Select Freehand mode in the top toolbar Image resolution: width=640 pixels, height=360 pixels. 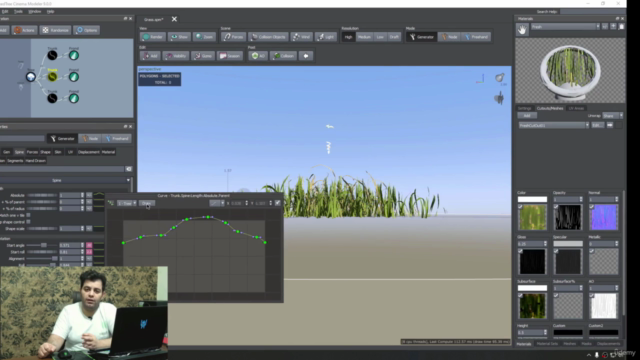(x=476, y=37)
